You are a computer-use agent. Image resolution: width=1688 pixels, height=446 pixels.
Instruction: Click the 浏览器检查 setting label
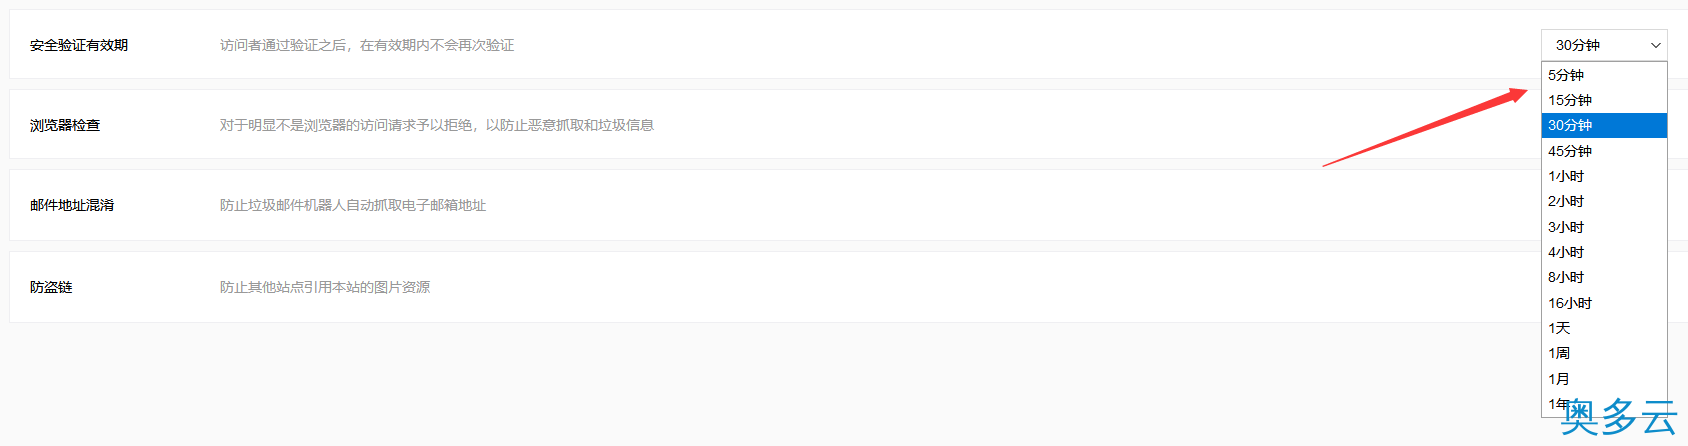pos(65,125)
